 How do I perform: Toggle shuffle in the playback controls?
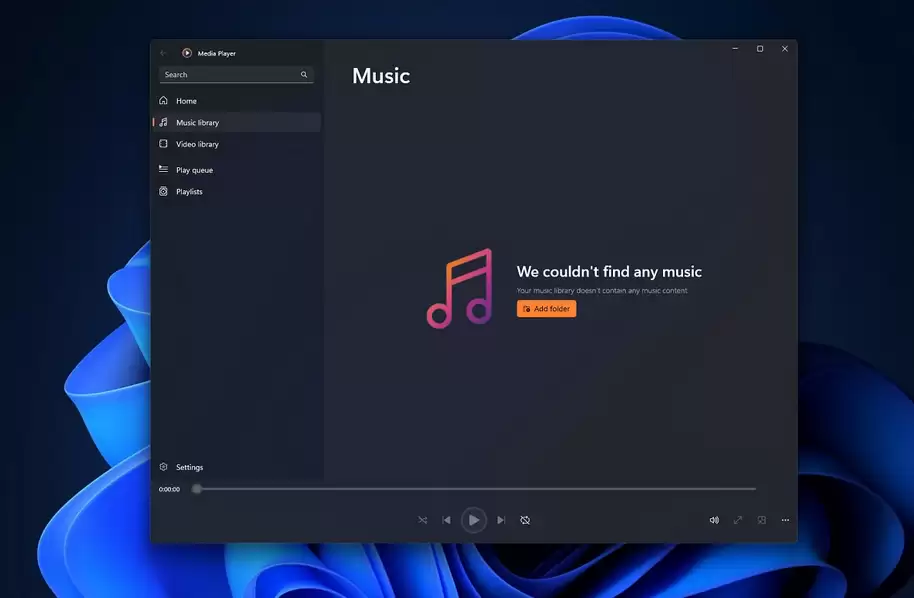coord(422,520)
